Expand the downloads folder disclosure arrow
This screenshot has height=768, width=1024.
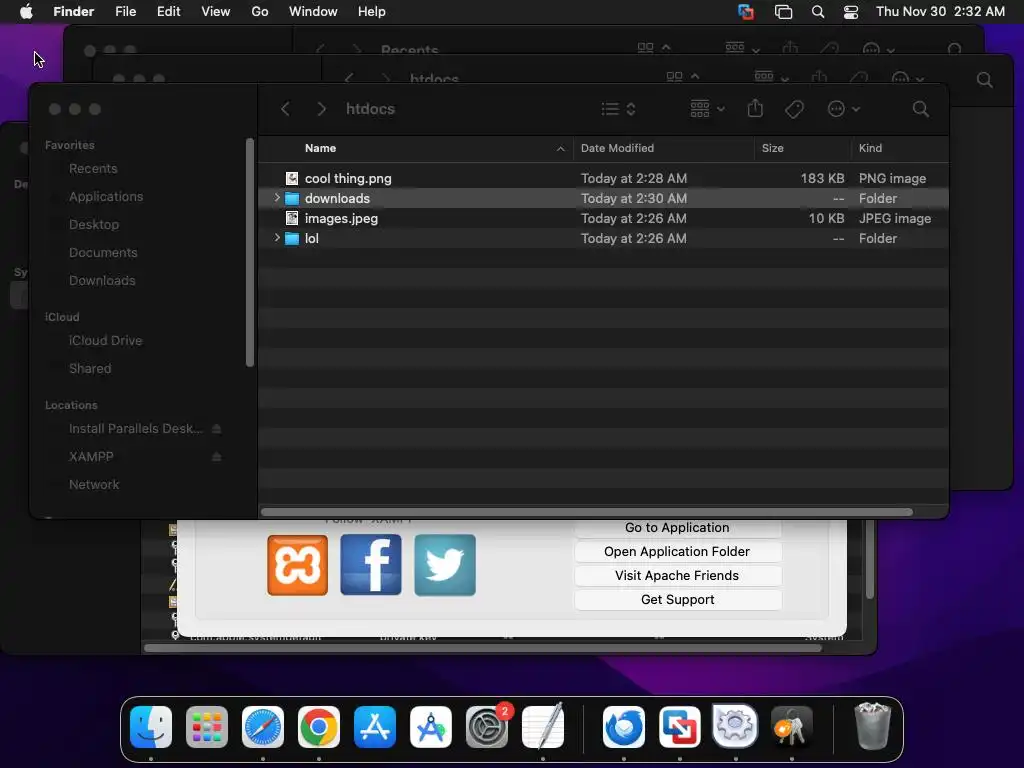click(x=277, y=198)
